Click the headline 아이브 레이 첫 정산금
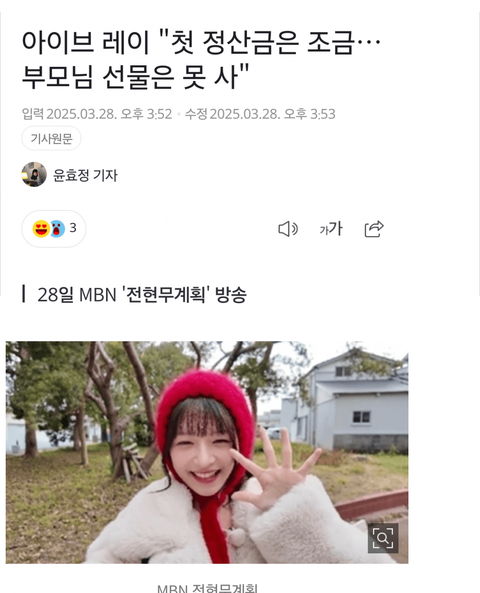 point(200,59)
